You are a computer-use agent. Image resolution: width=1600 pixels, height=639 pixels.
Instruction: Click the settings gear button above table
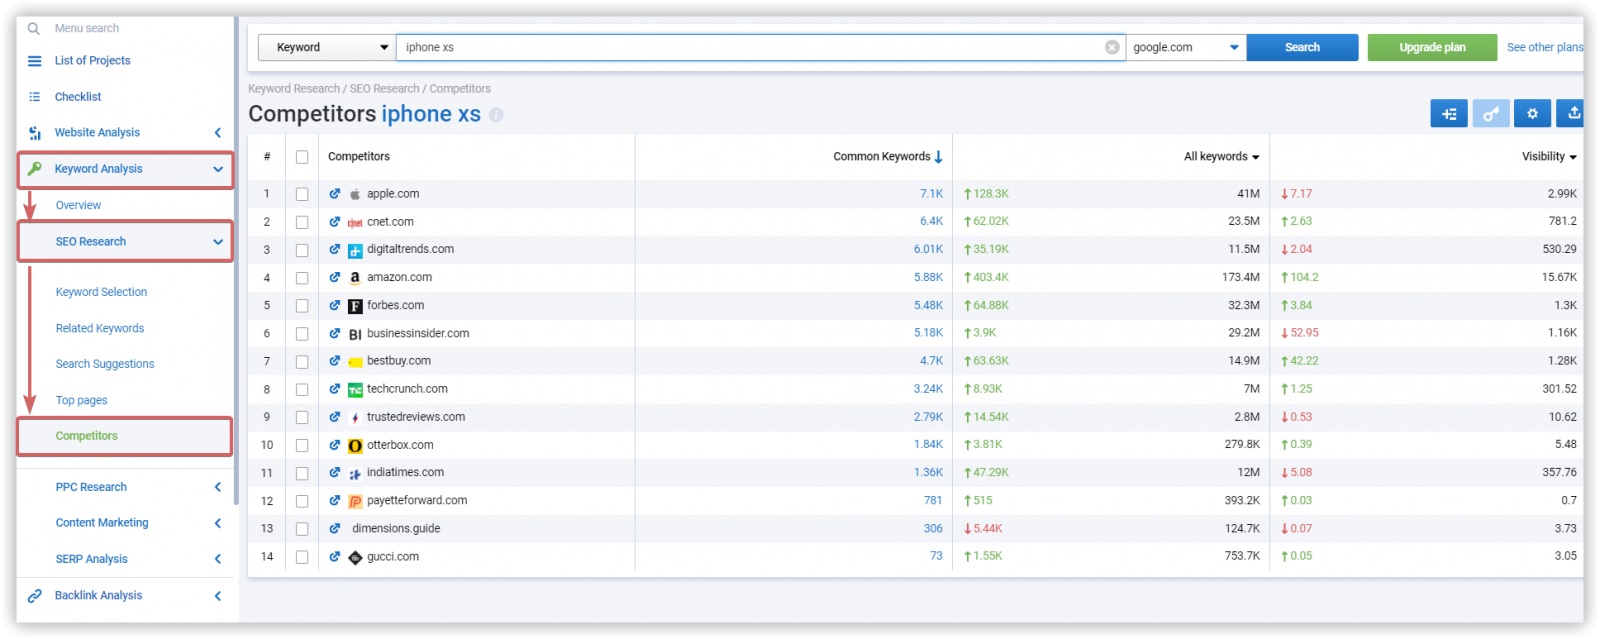click(x=1532, y=114)
